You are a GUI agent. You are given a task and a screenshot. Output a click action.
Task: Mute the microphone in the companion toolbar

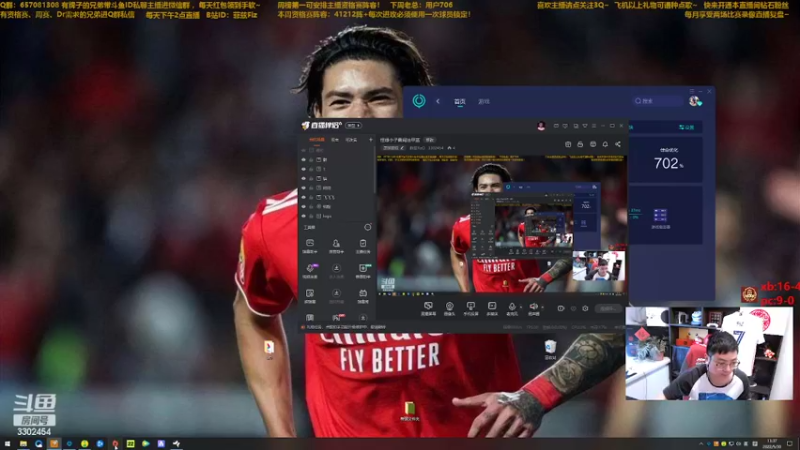coord(512,307)
